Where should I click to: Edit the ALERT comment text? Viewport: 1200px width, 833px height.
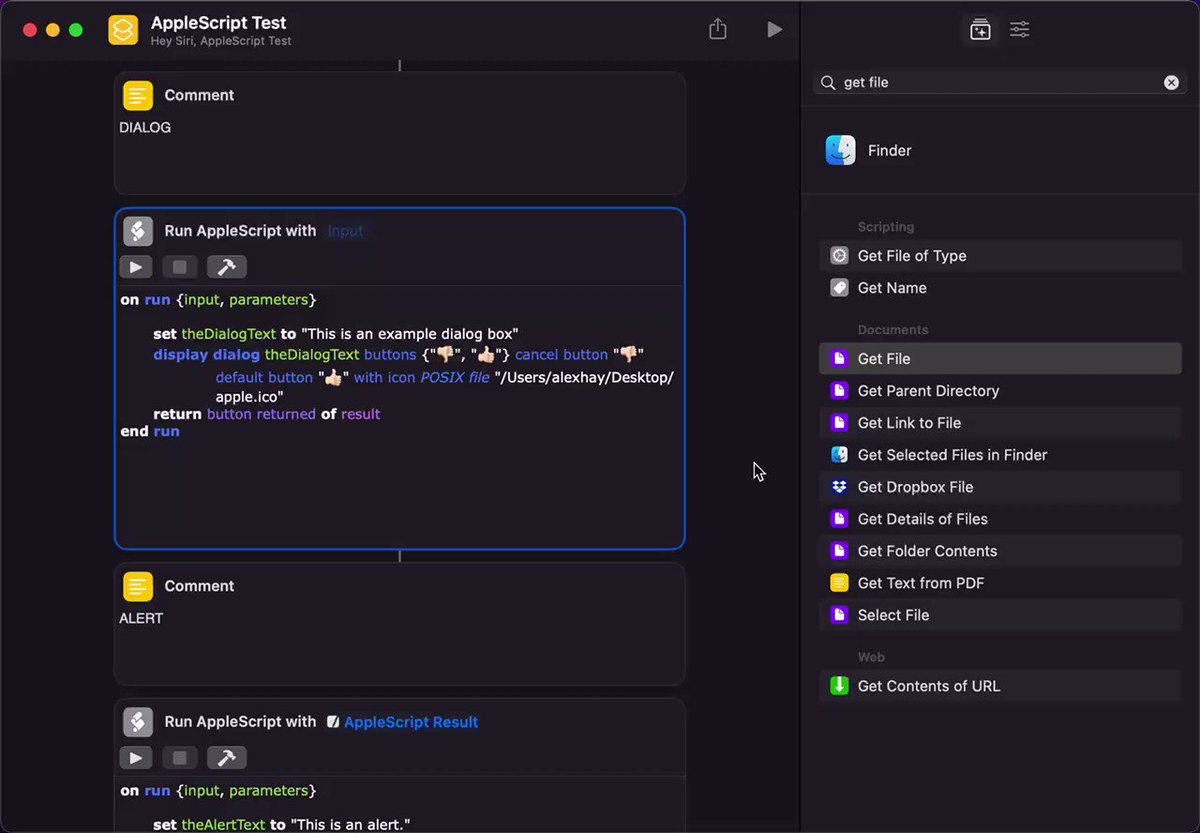pyautogui.click(x=141, y=619)
